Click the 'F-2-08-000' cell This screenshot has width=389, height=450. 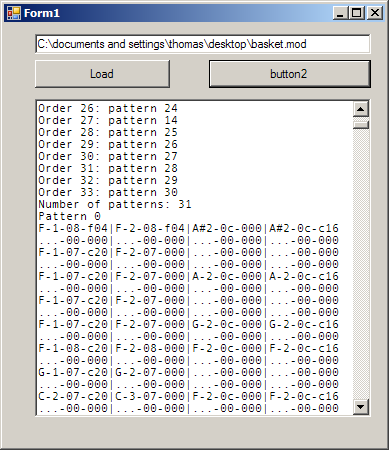(x=150, y=348)
